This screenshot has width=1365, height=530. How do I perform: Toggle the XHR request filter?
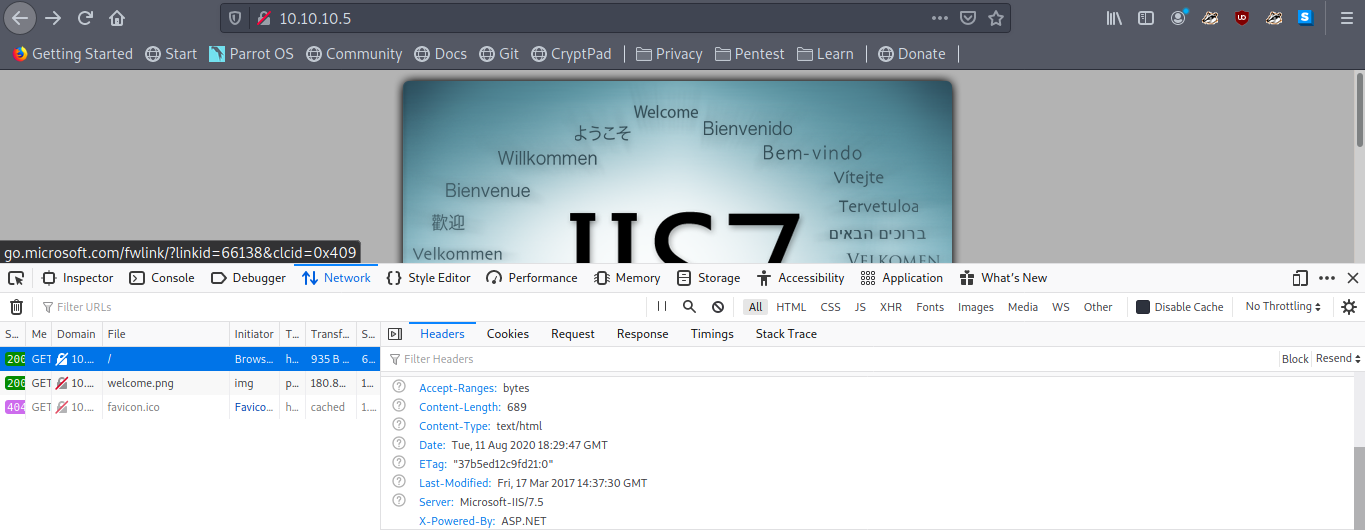coord(890,307)
